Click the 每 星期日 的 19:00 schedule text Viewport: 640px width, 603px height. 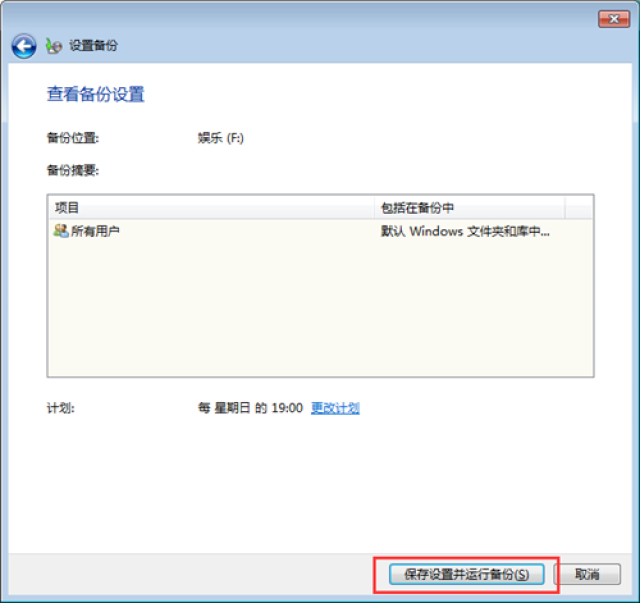[250, 408]
